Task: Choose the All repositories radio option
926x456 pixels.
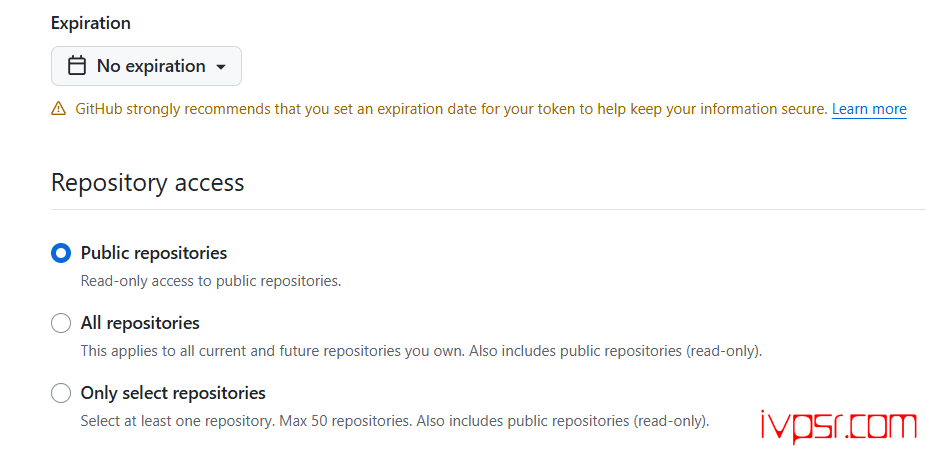Action: click(61, 323)
